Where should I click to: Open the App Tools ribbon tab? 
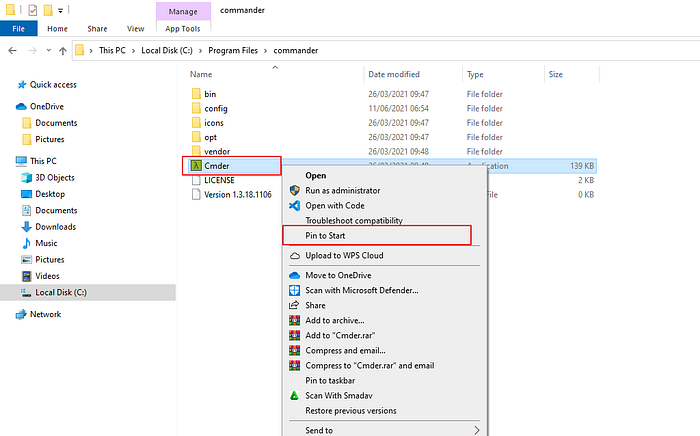point(183,29)
